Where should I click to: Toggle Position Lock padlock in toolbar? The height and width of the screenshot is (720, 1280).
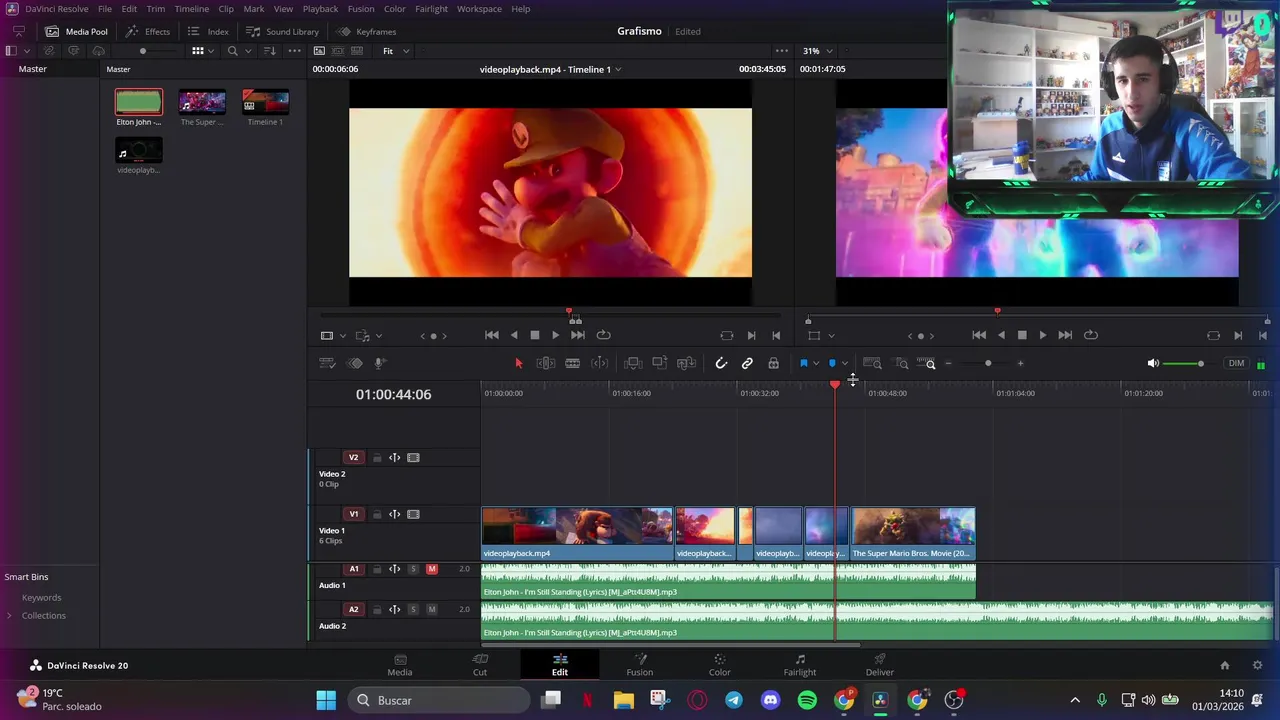click(x=773, y=363)
